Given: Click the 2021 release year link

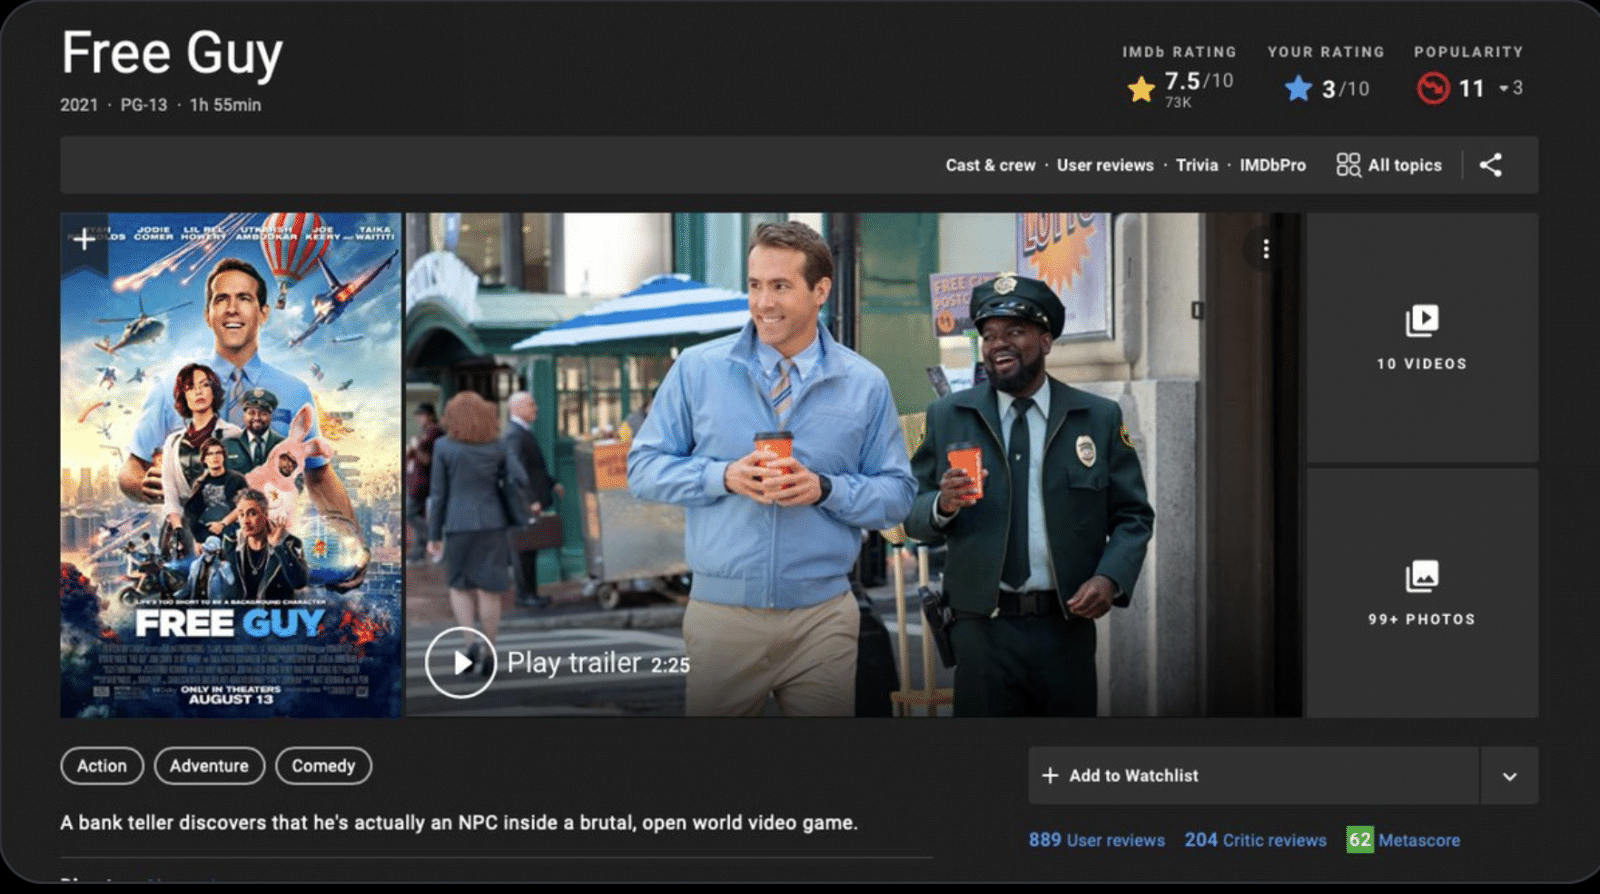Looking at the screenshot, I should 79,105.
